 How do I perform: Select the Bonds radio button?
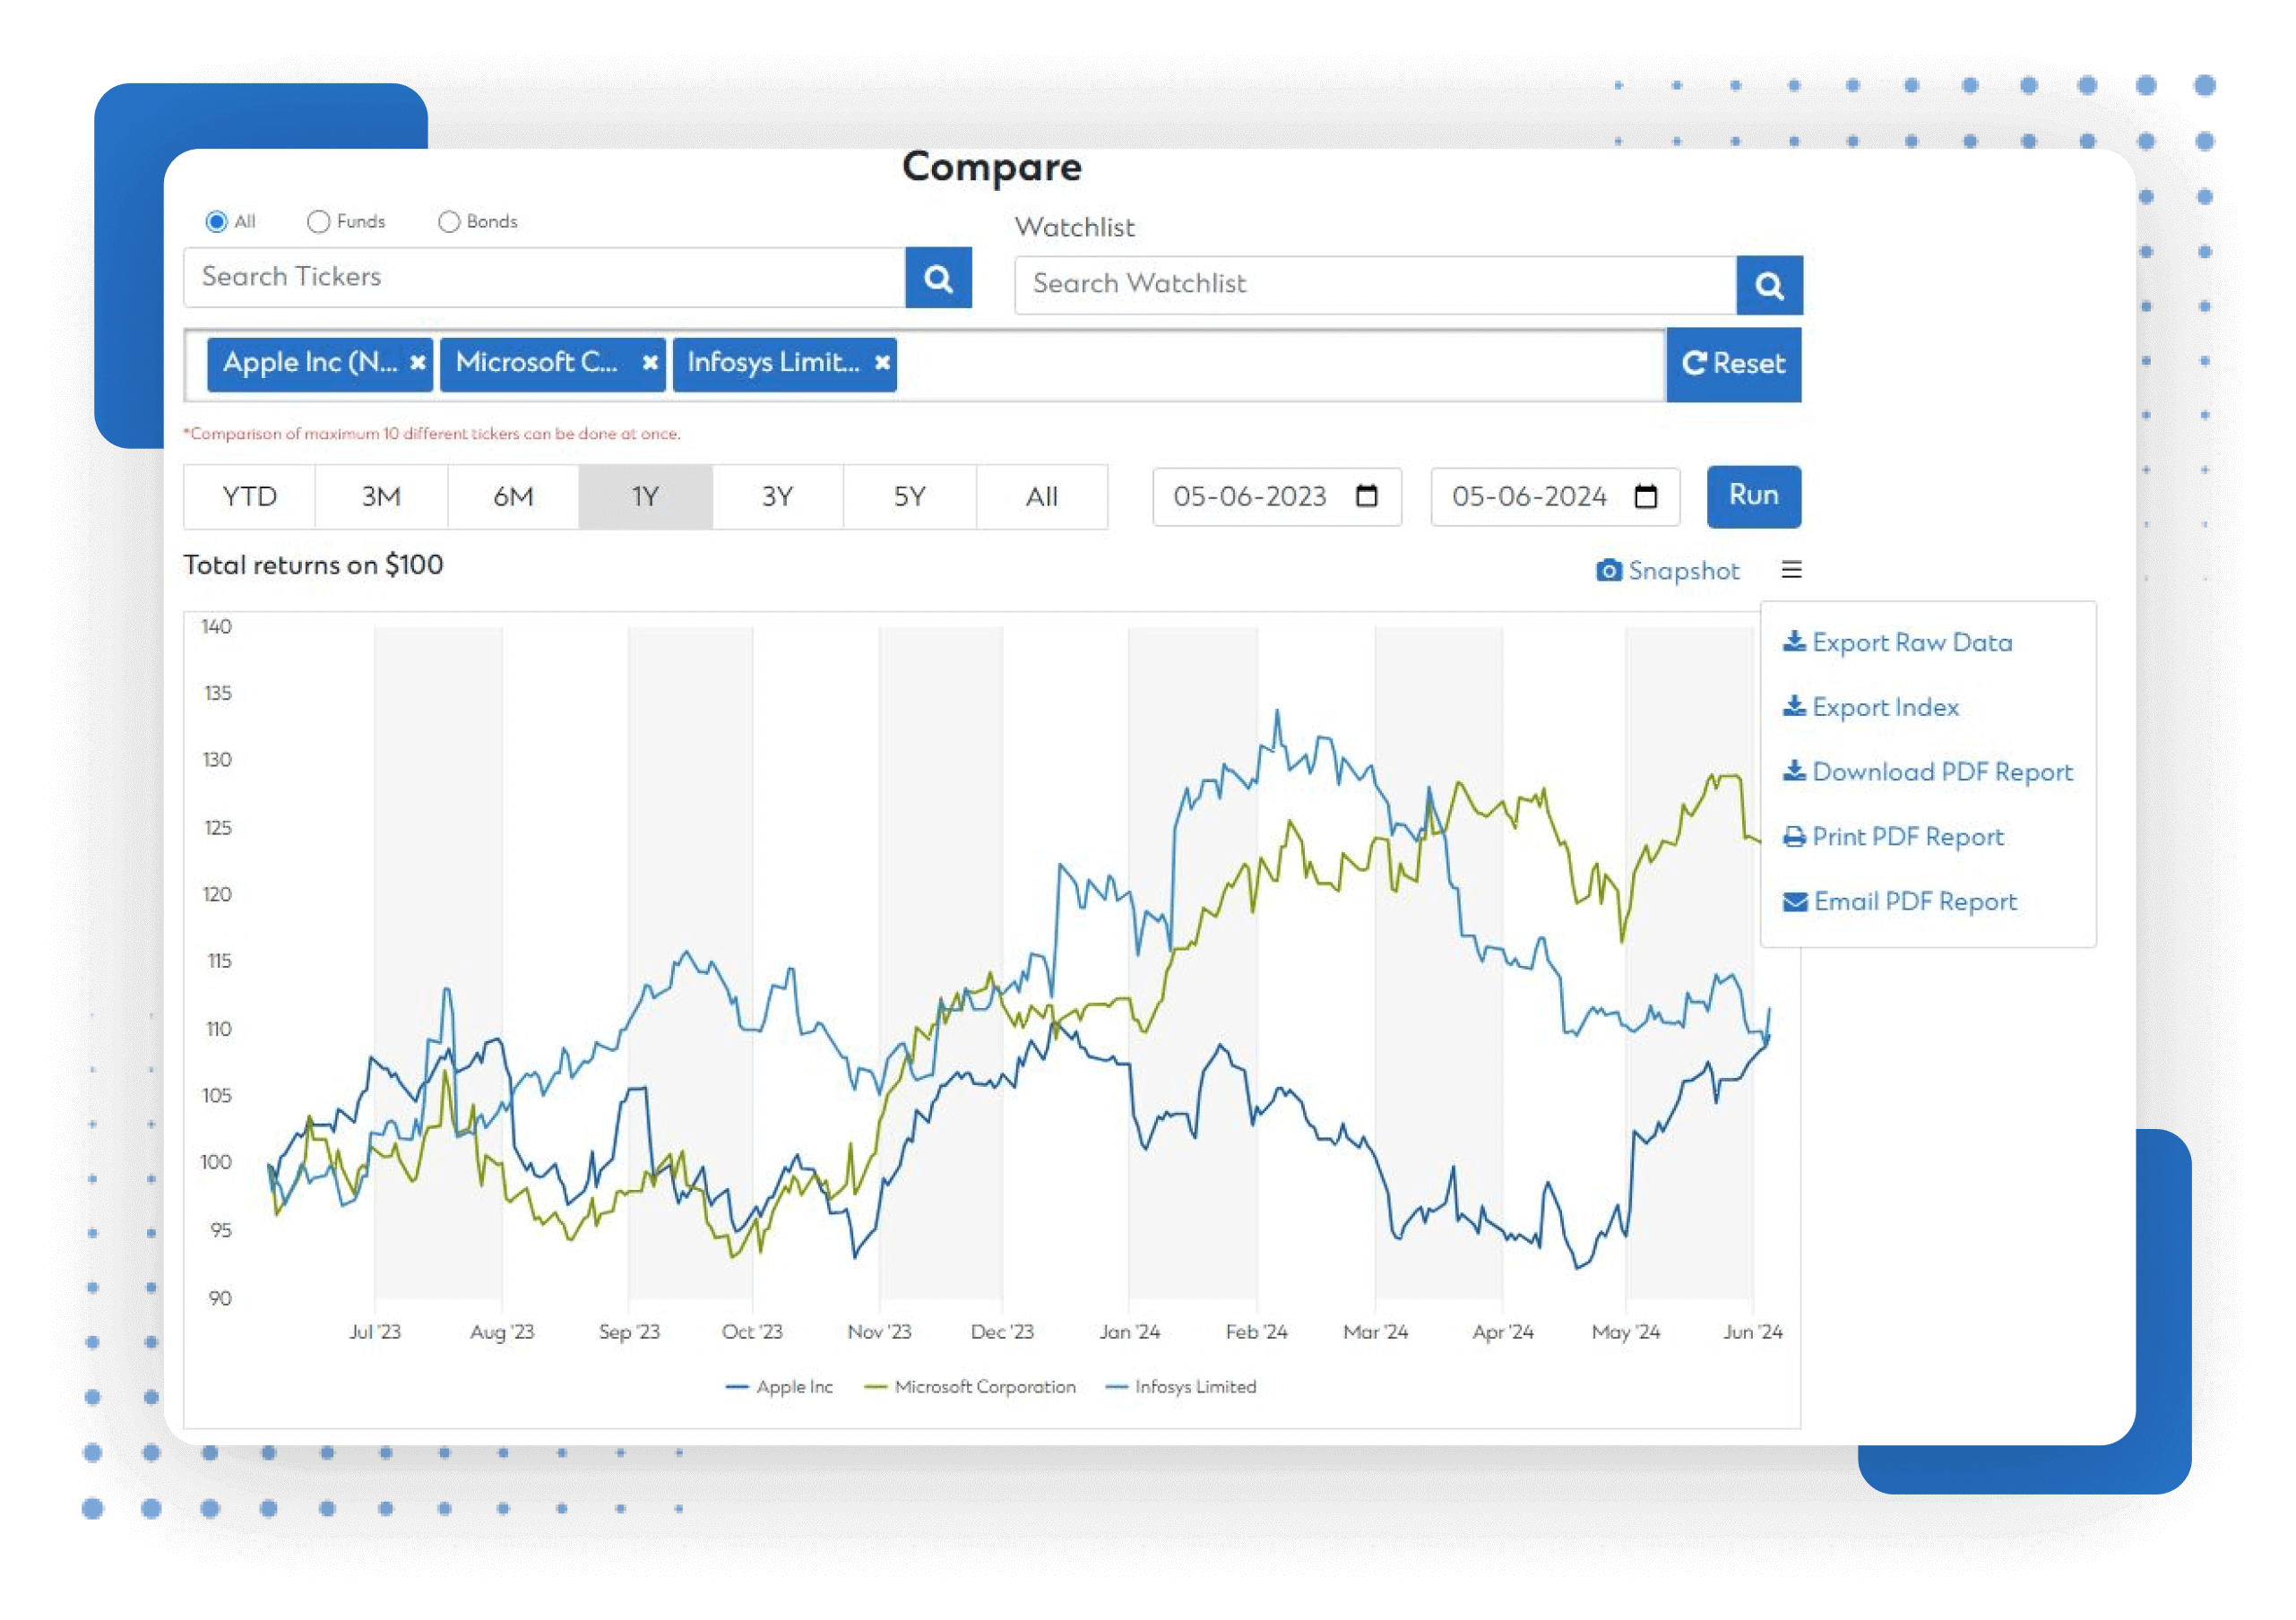click(x=449, y=222)
